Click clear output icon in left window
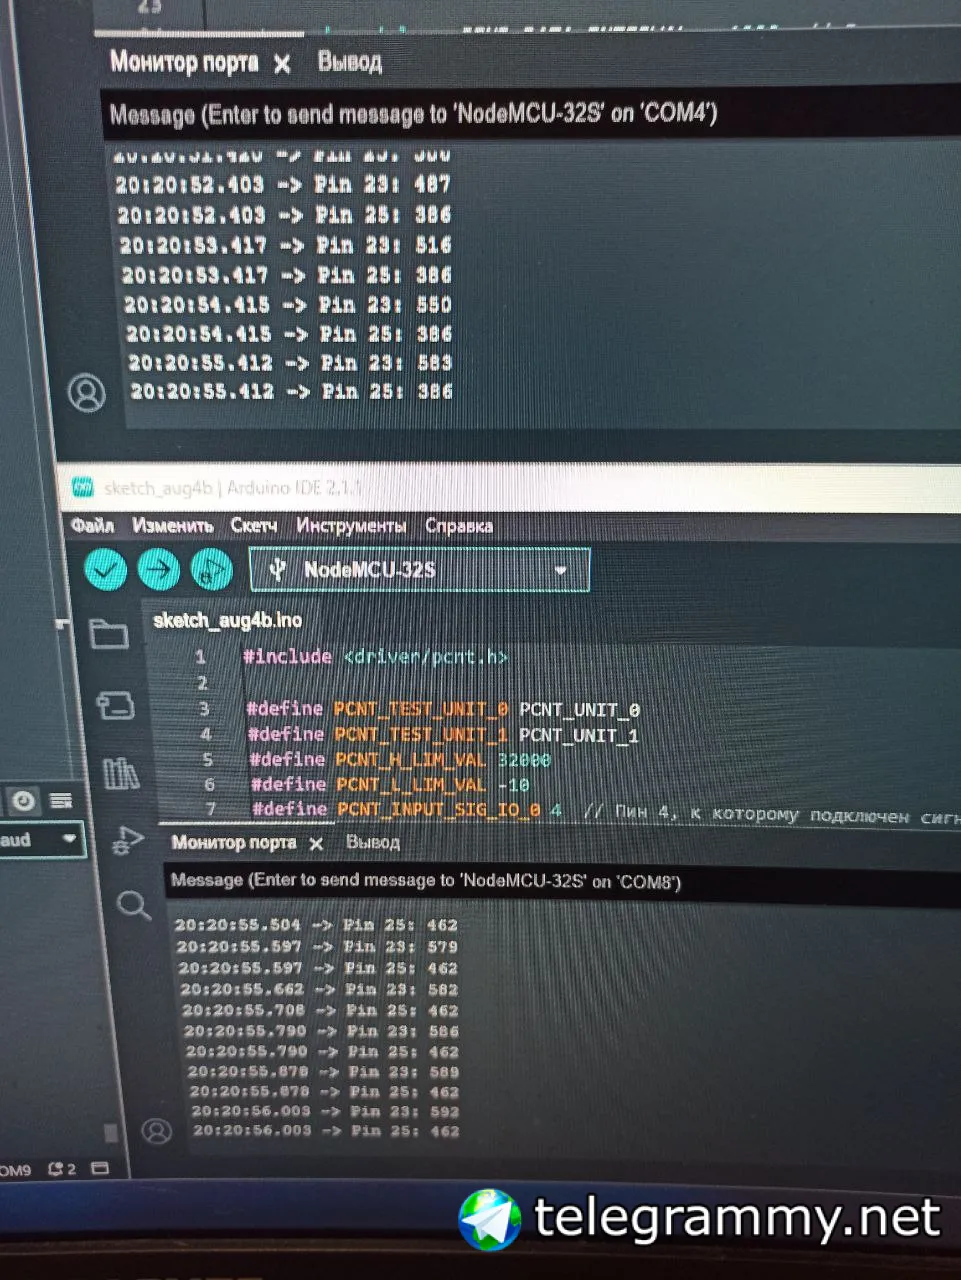 click(61, 800)
